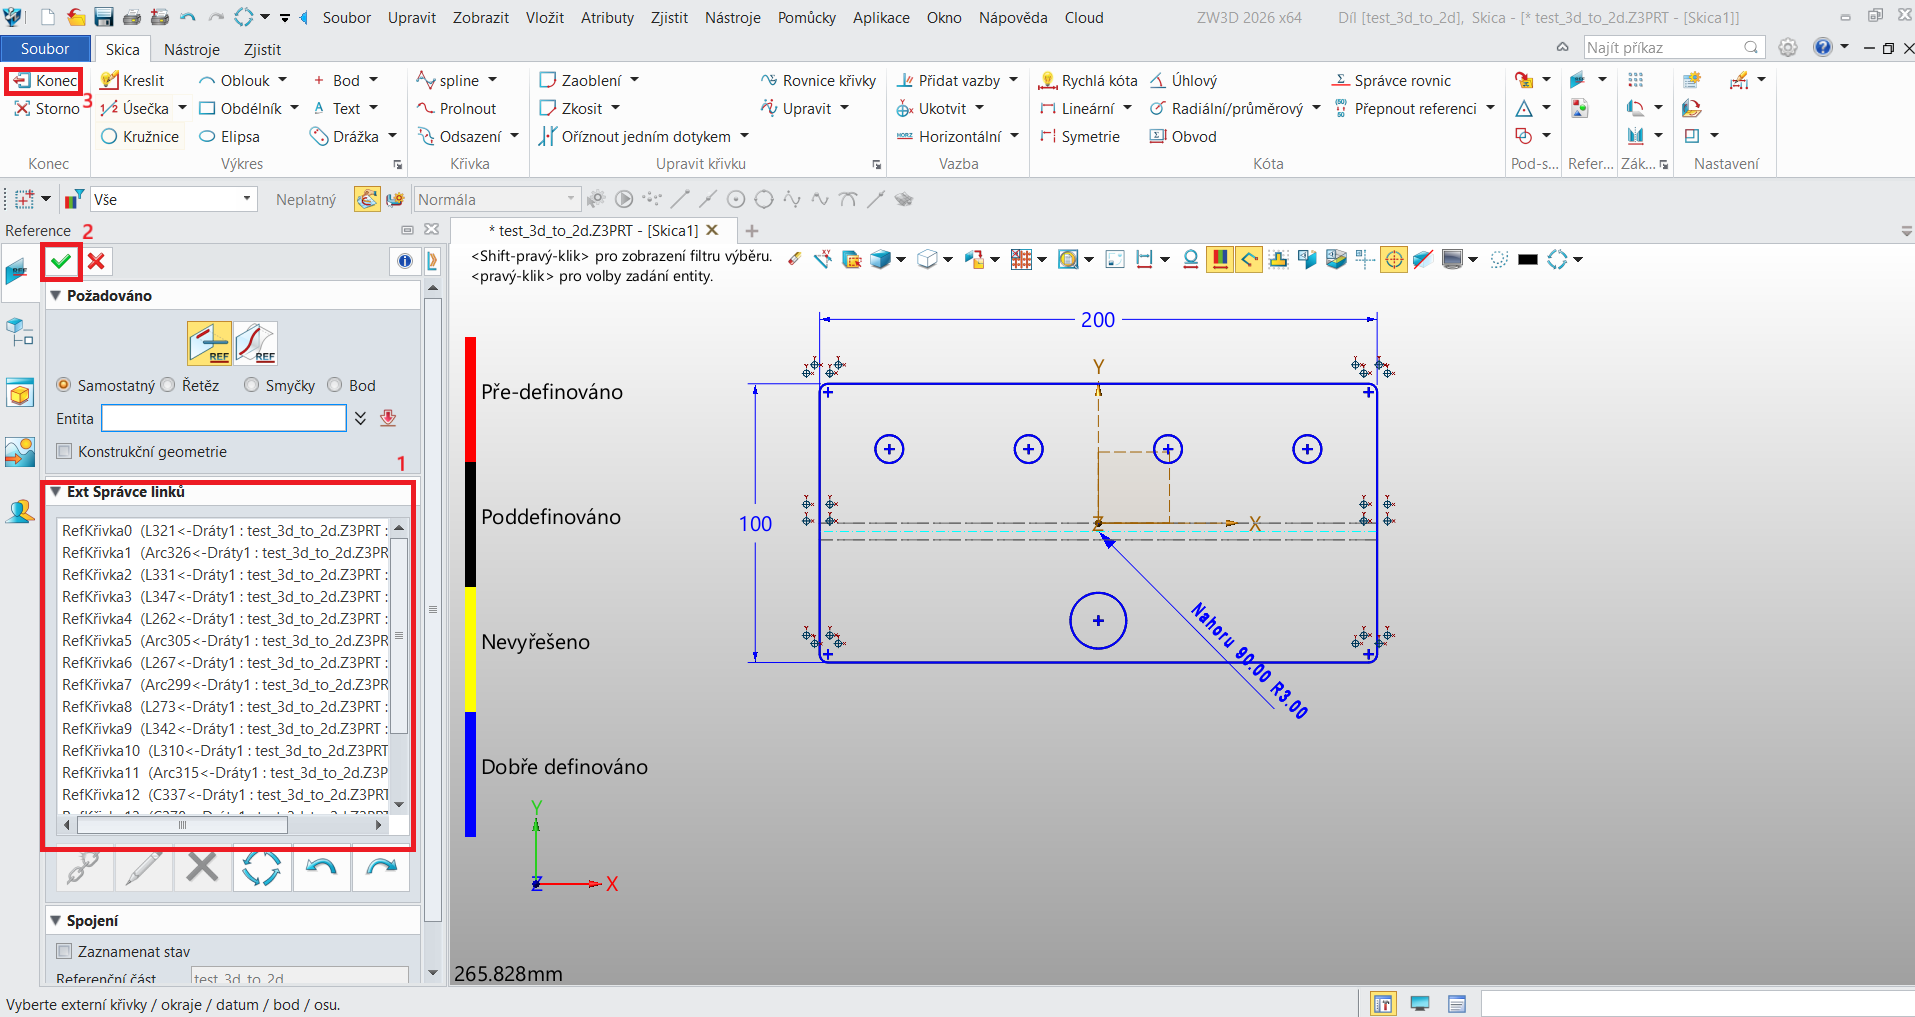Click the refresh arrows icon below the link list
Viewport: 1915px width, 1017px height.
click(261, 867)
